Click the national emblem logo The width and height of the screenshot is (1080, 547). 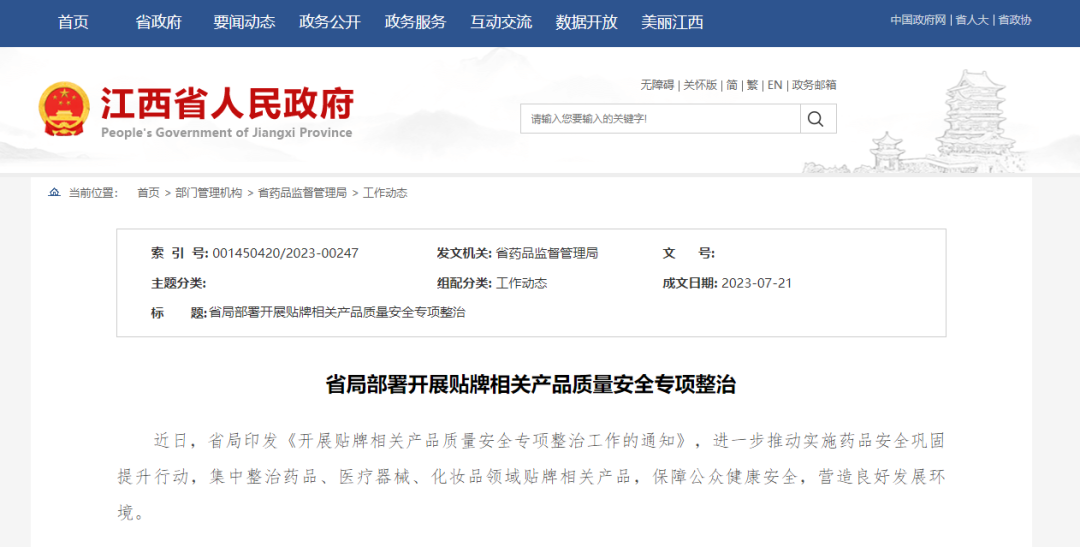coord(63,110)
